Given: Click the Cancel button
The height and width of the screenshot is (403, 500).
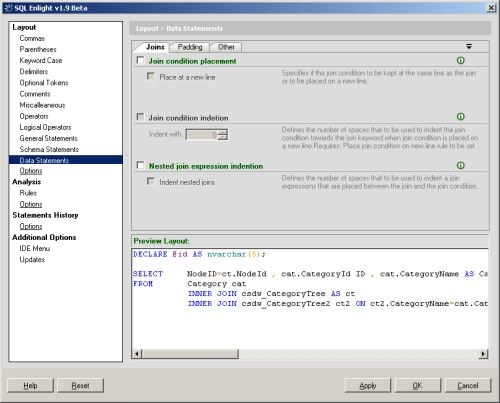Looking at the screenshot, I should pyautogui.click(x=468, y=386).
